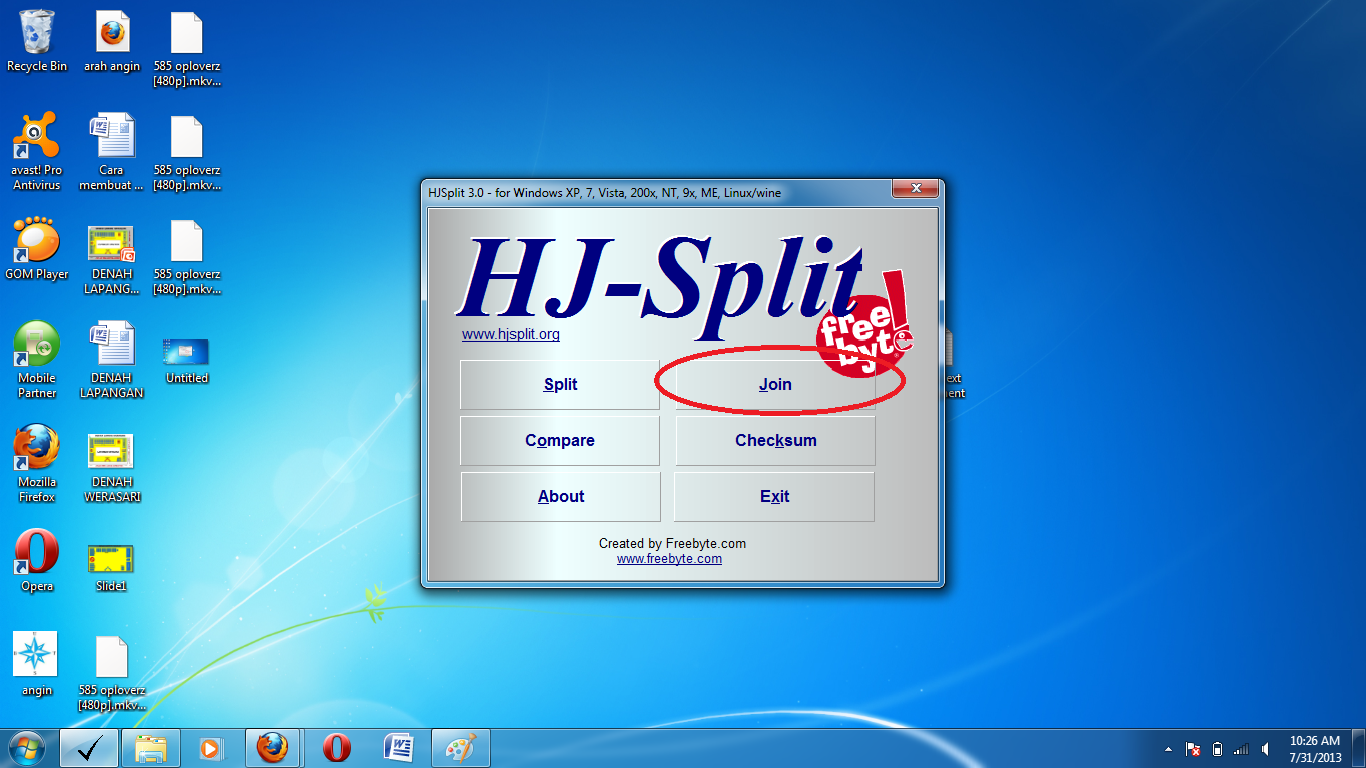Open the About dialog of HJSplit

(x=560, y=496)
